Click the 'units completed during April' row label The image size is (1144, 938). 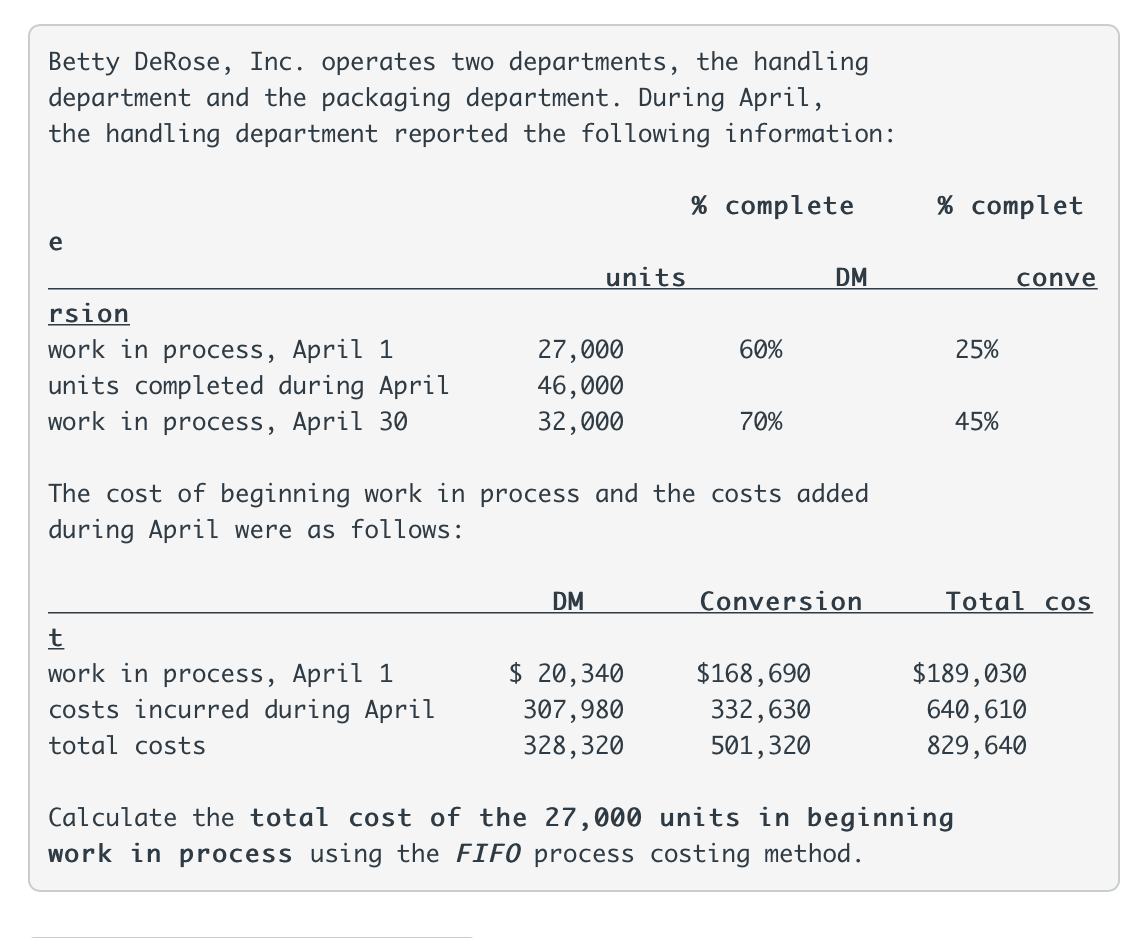tap(248, 386)
